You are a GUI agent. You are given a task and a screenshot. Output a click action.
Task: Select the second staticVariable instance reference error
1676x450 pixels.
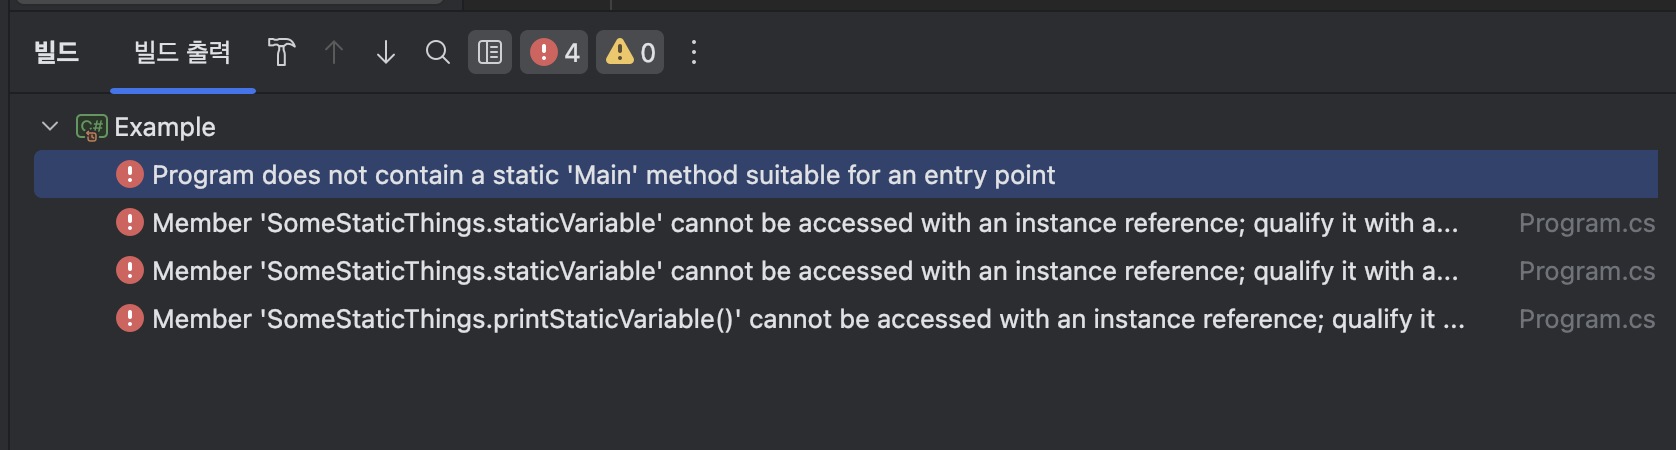tap(846, 271)
